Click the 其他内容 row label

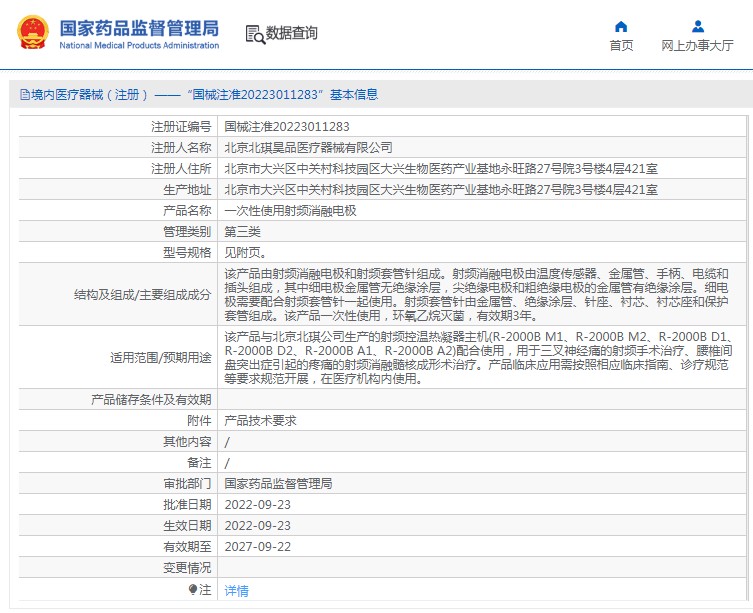point(187,442)
